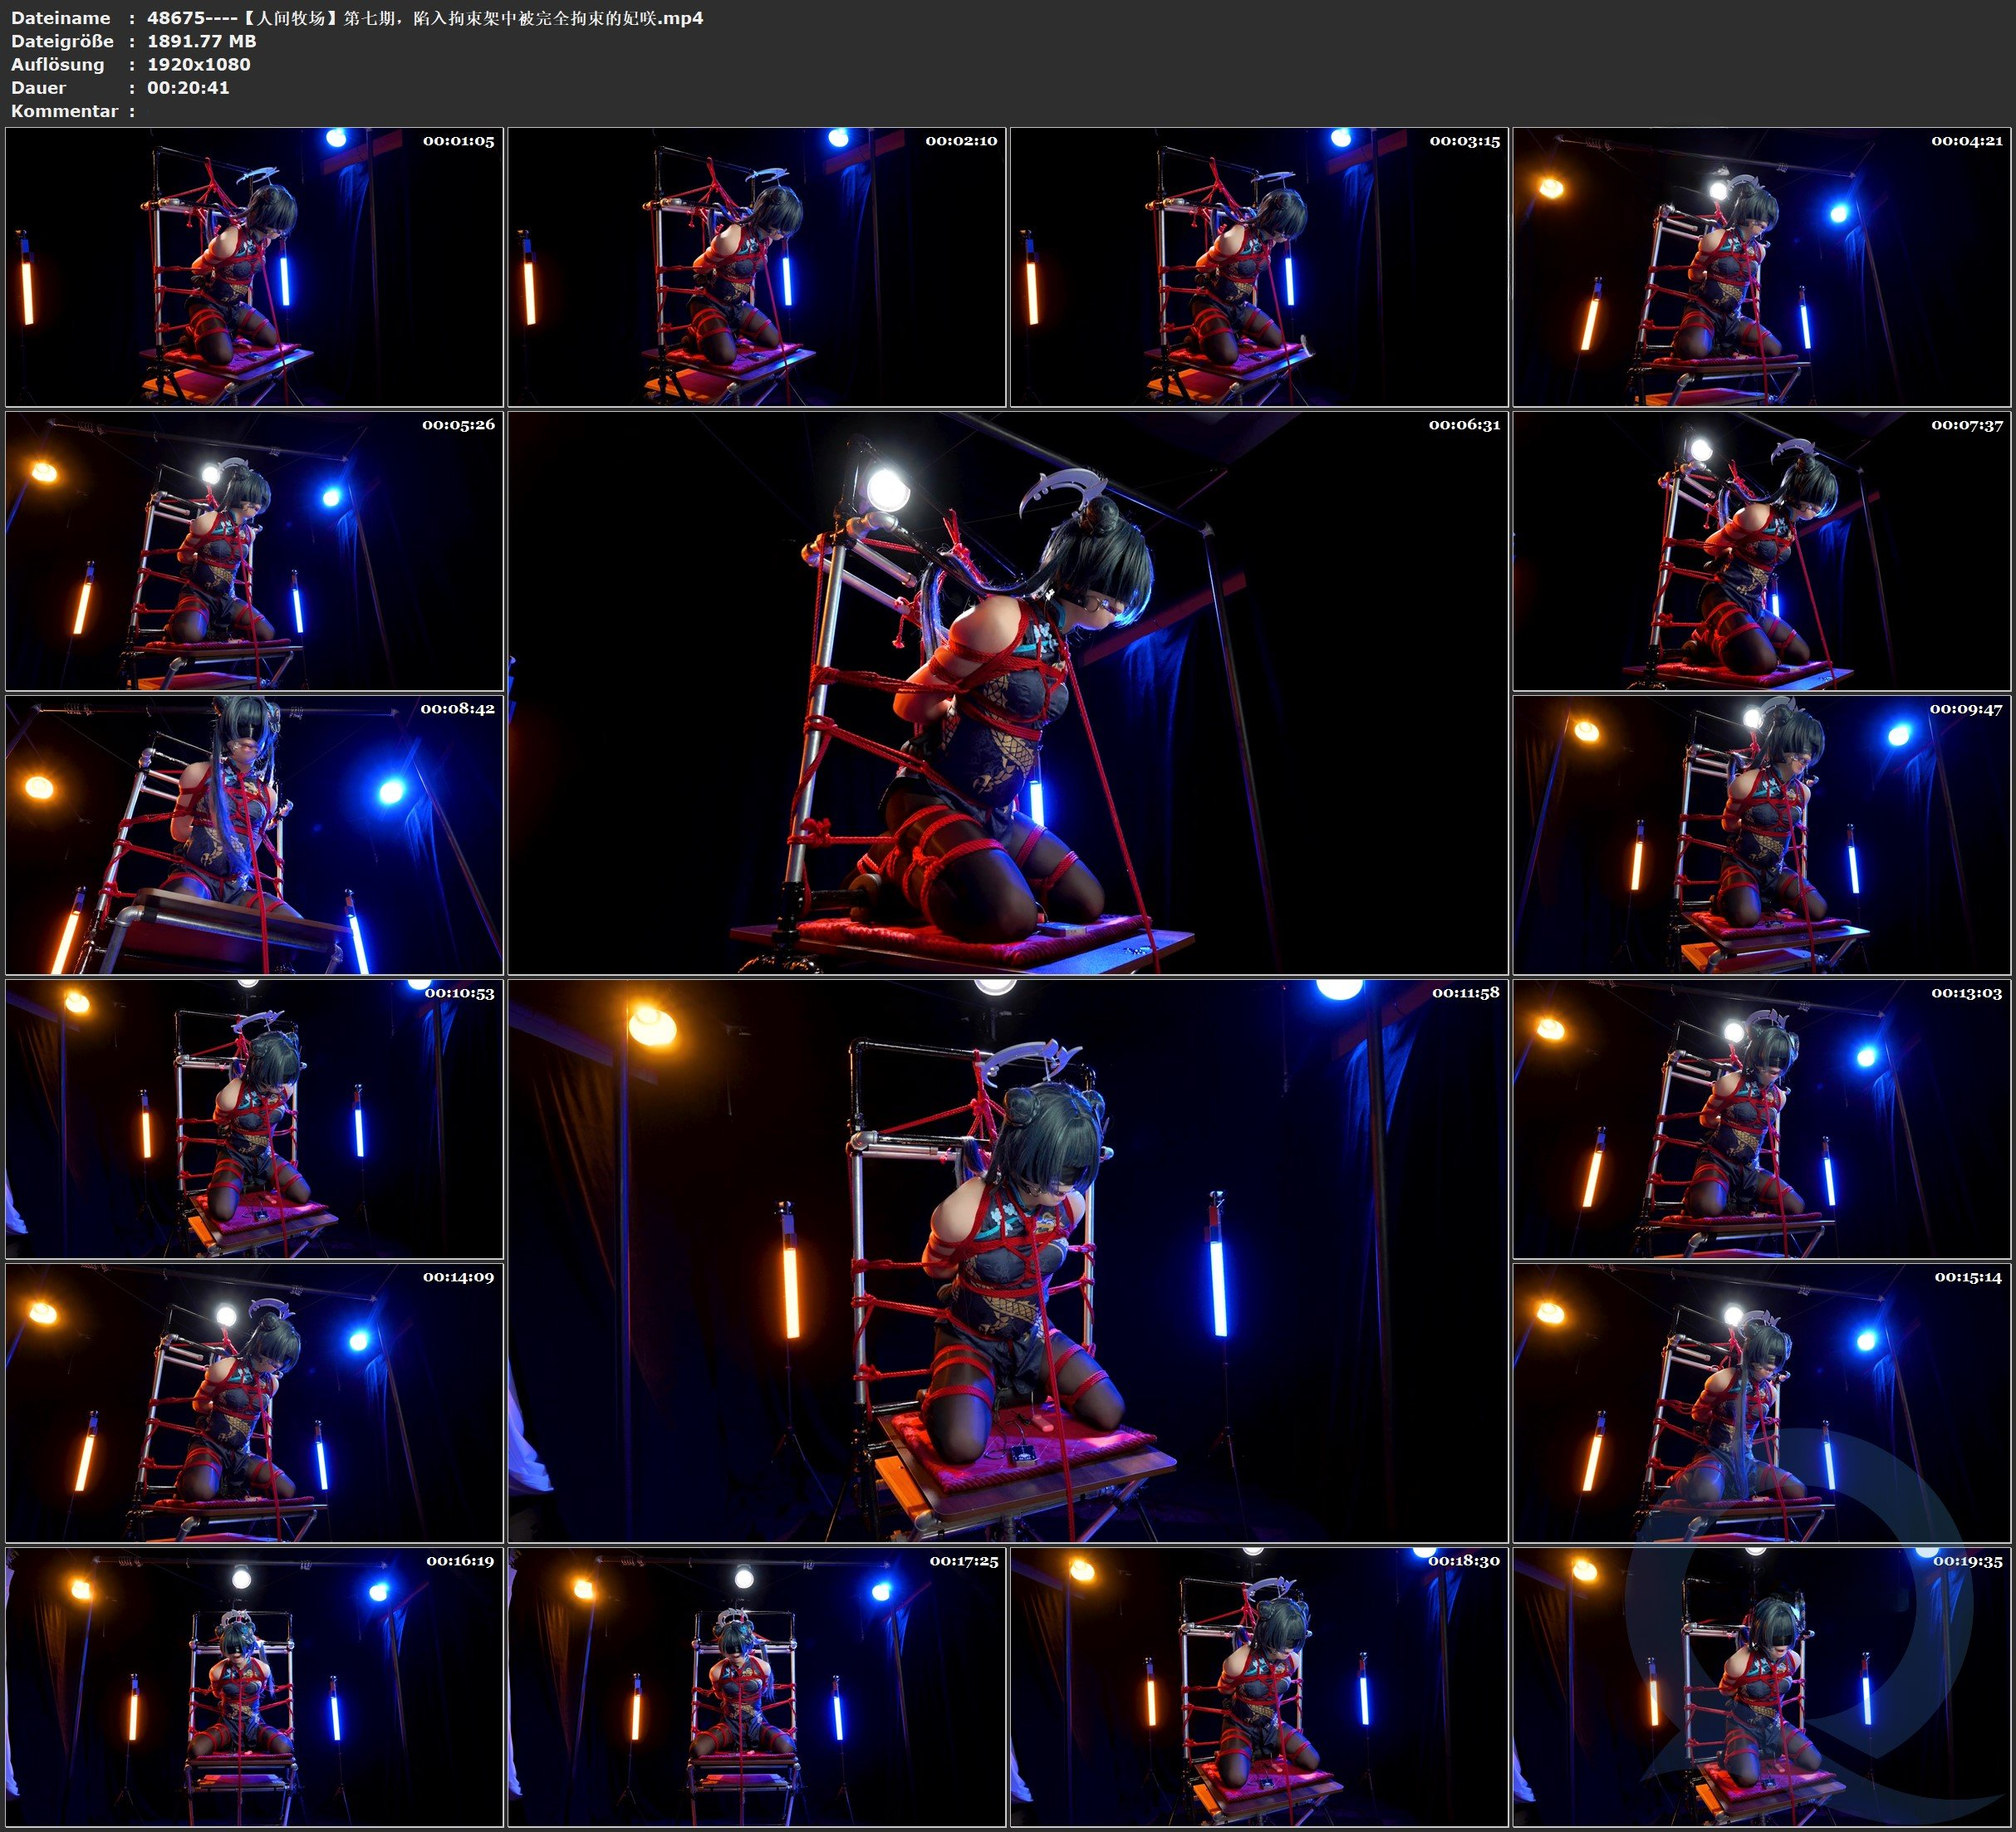2016x1832 pixels.
Task: Click the frame stamped 00:15:14
Action: pos(1762,1403)
